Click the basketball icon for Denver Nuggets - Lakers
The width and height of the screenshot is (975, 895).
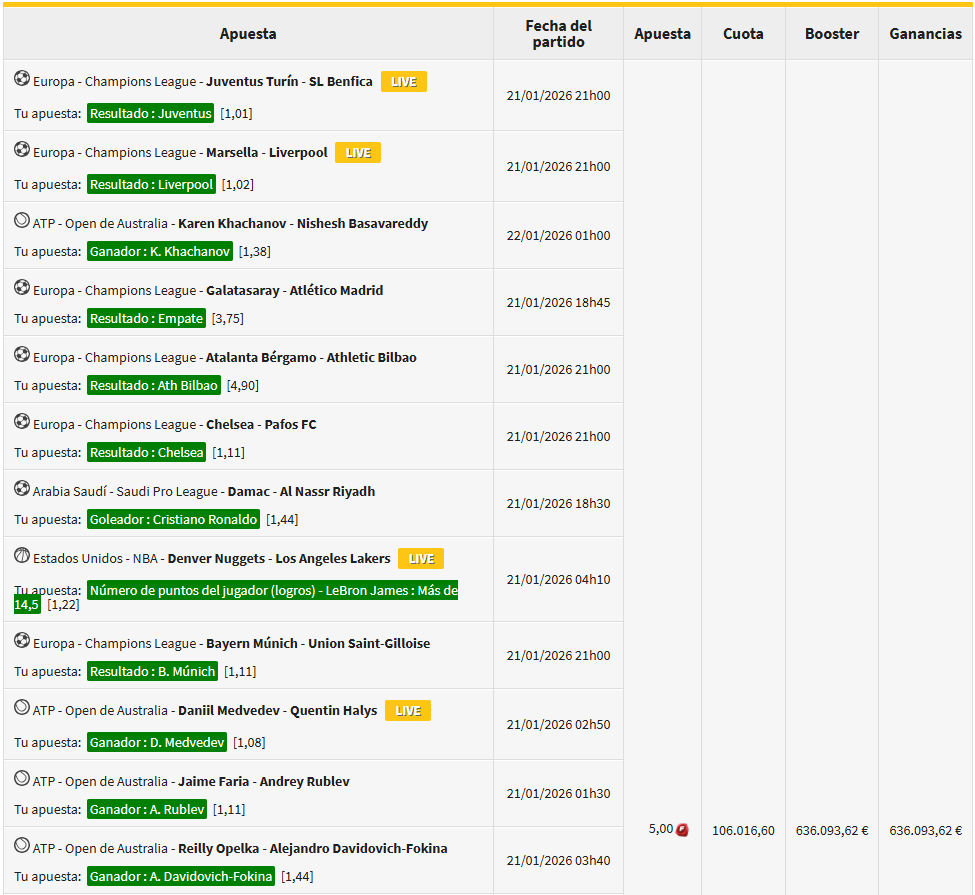click(x=22, y=556)
